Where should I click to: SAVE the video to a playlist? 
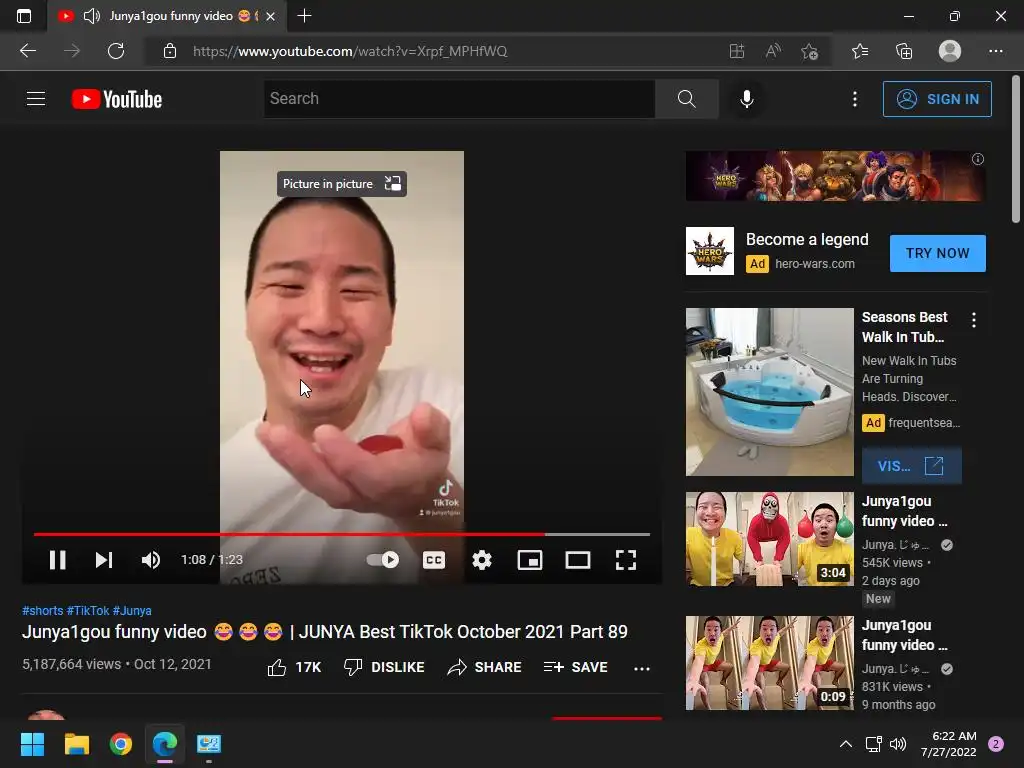tap(575, 667)
